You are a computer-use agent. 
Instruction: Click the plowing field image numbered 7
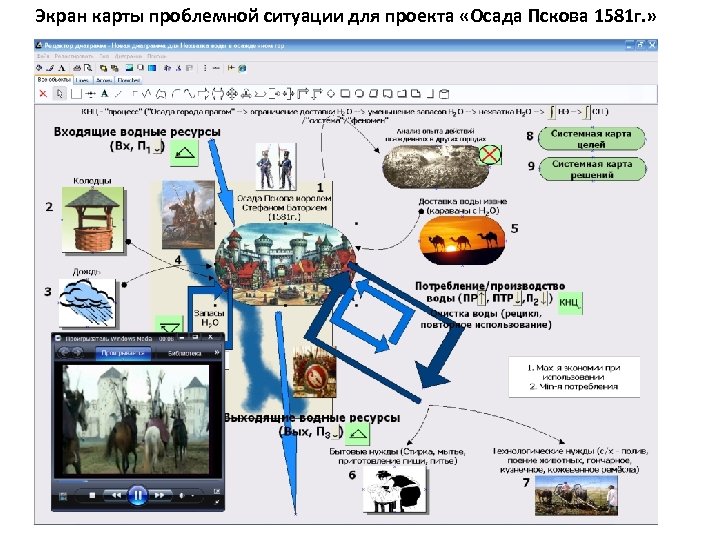click(576, 495)
